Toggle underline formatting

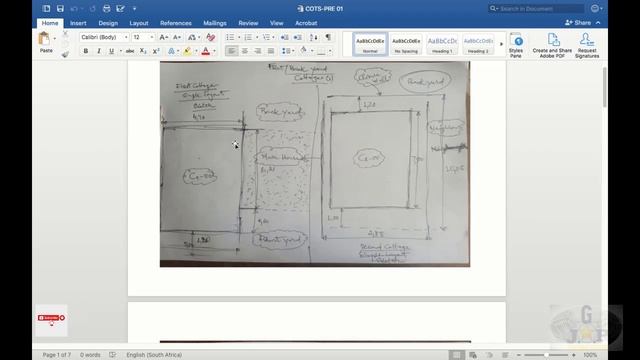[x=111, y=51]
